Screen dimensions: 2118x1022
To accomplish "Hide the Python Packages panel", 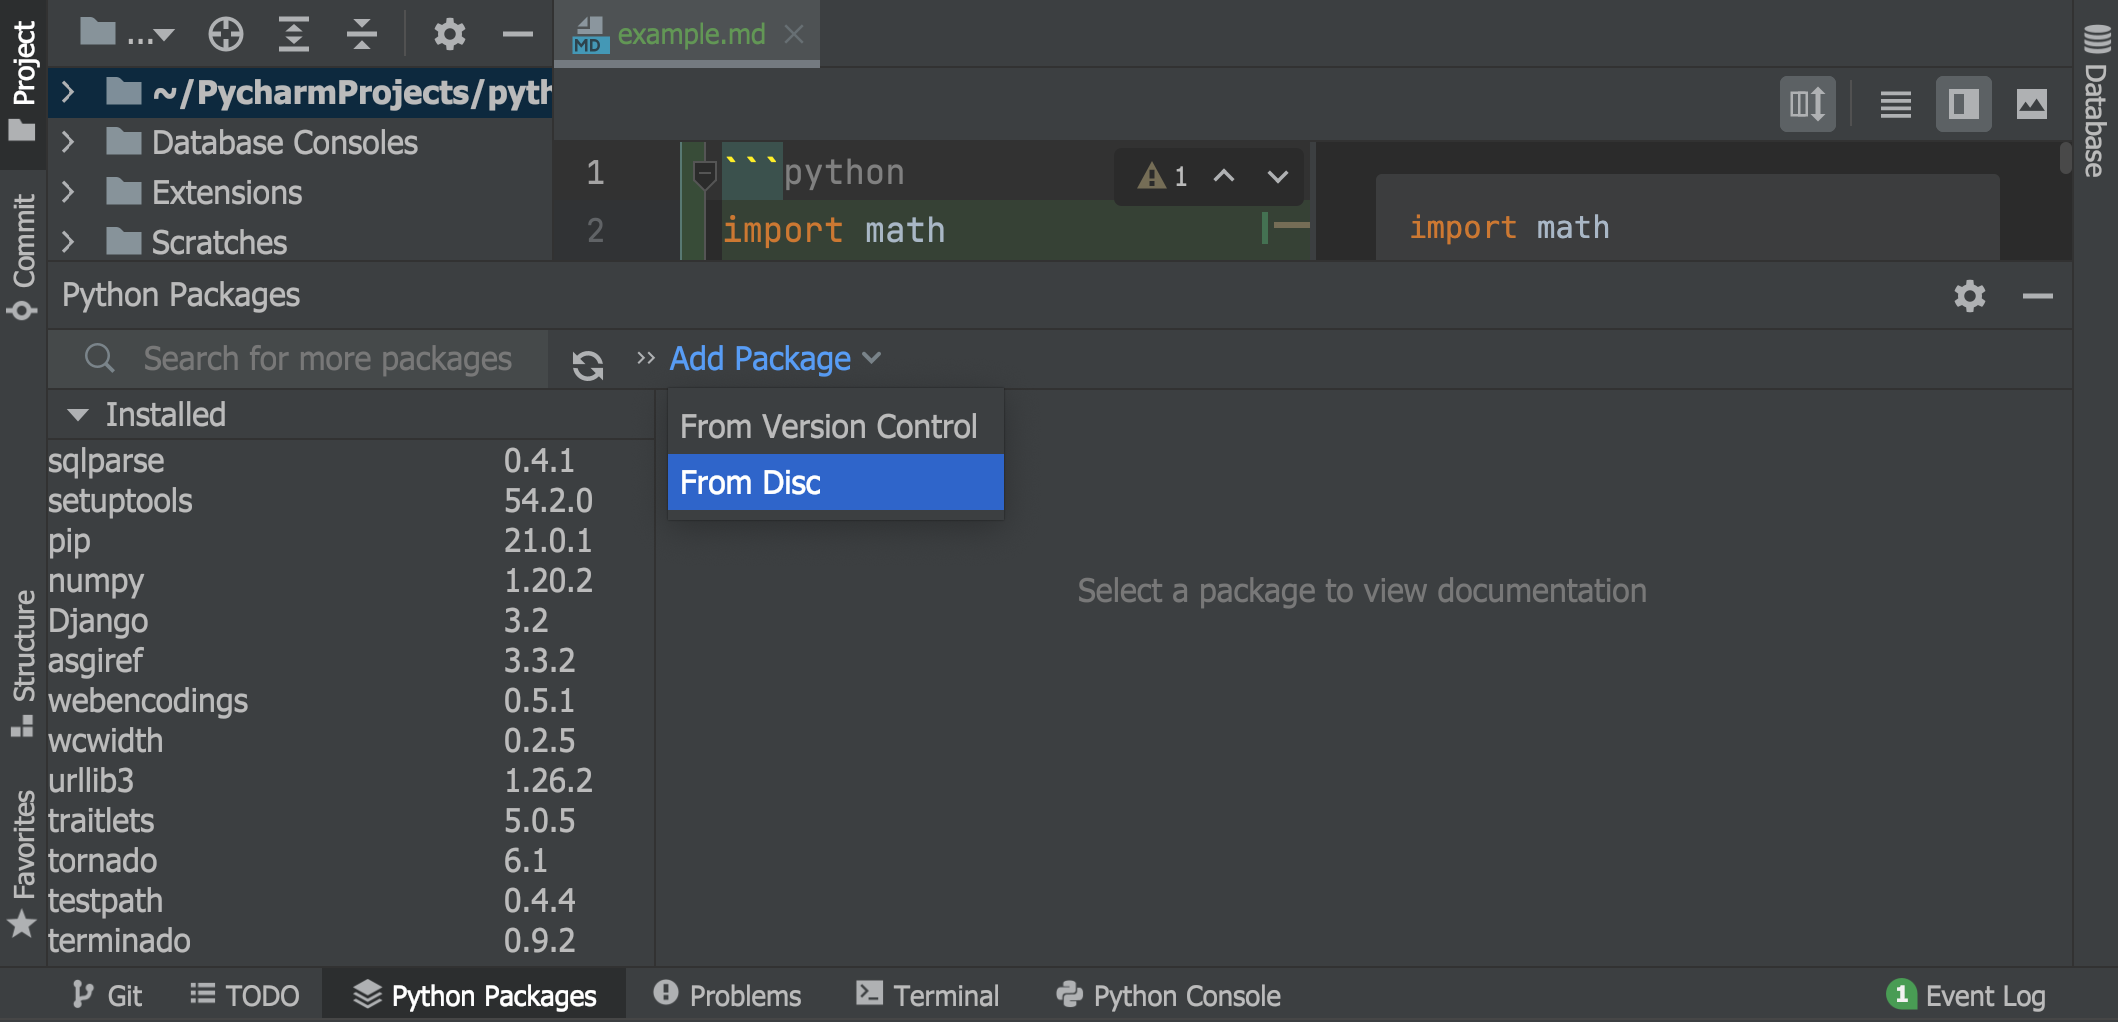I will [2038, 295].
